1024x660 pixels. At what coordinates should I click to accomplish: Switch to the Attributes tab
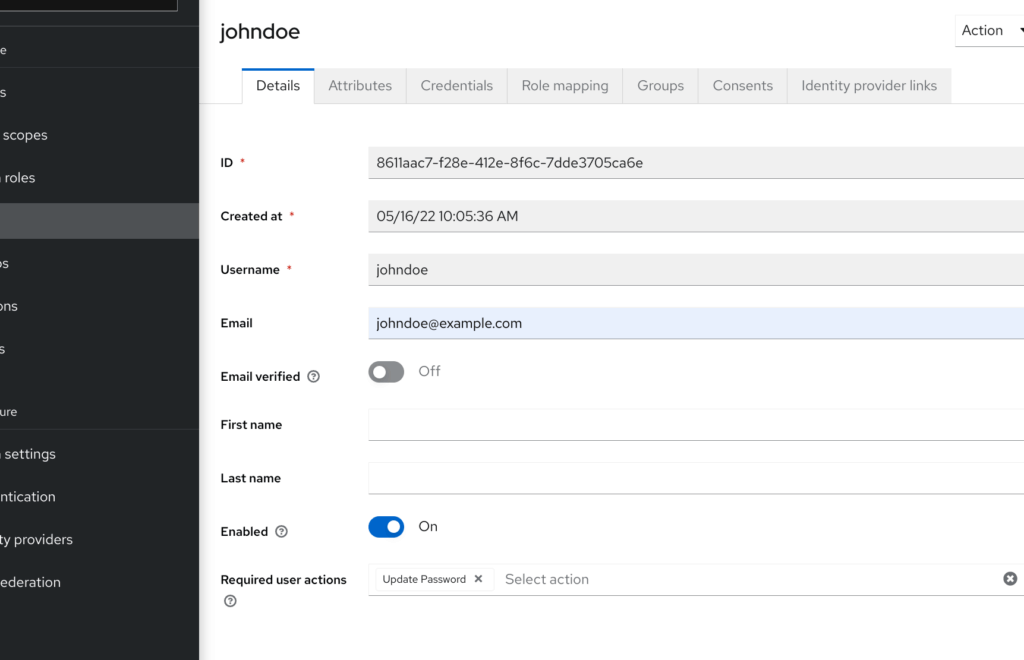tap(360, 86)
